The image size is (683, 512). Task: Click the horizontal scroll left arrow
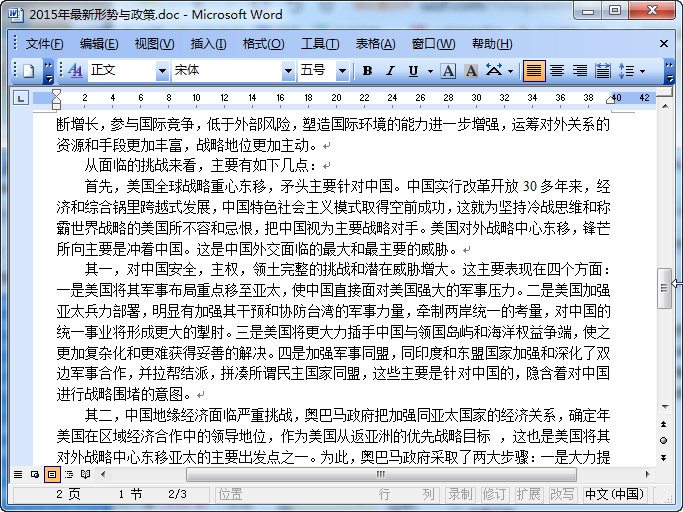click(103, 474)
